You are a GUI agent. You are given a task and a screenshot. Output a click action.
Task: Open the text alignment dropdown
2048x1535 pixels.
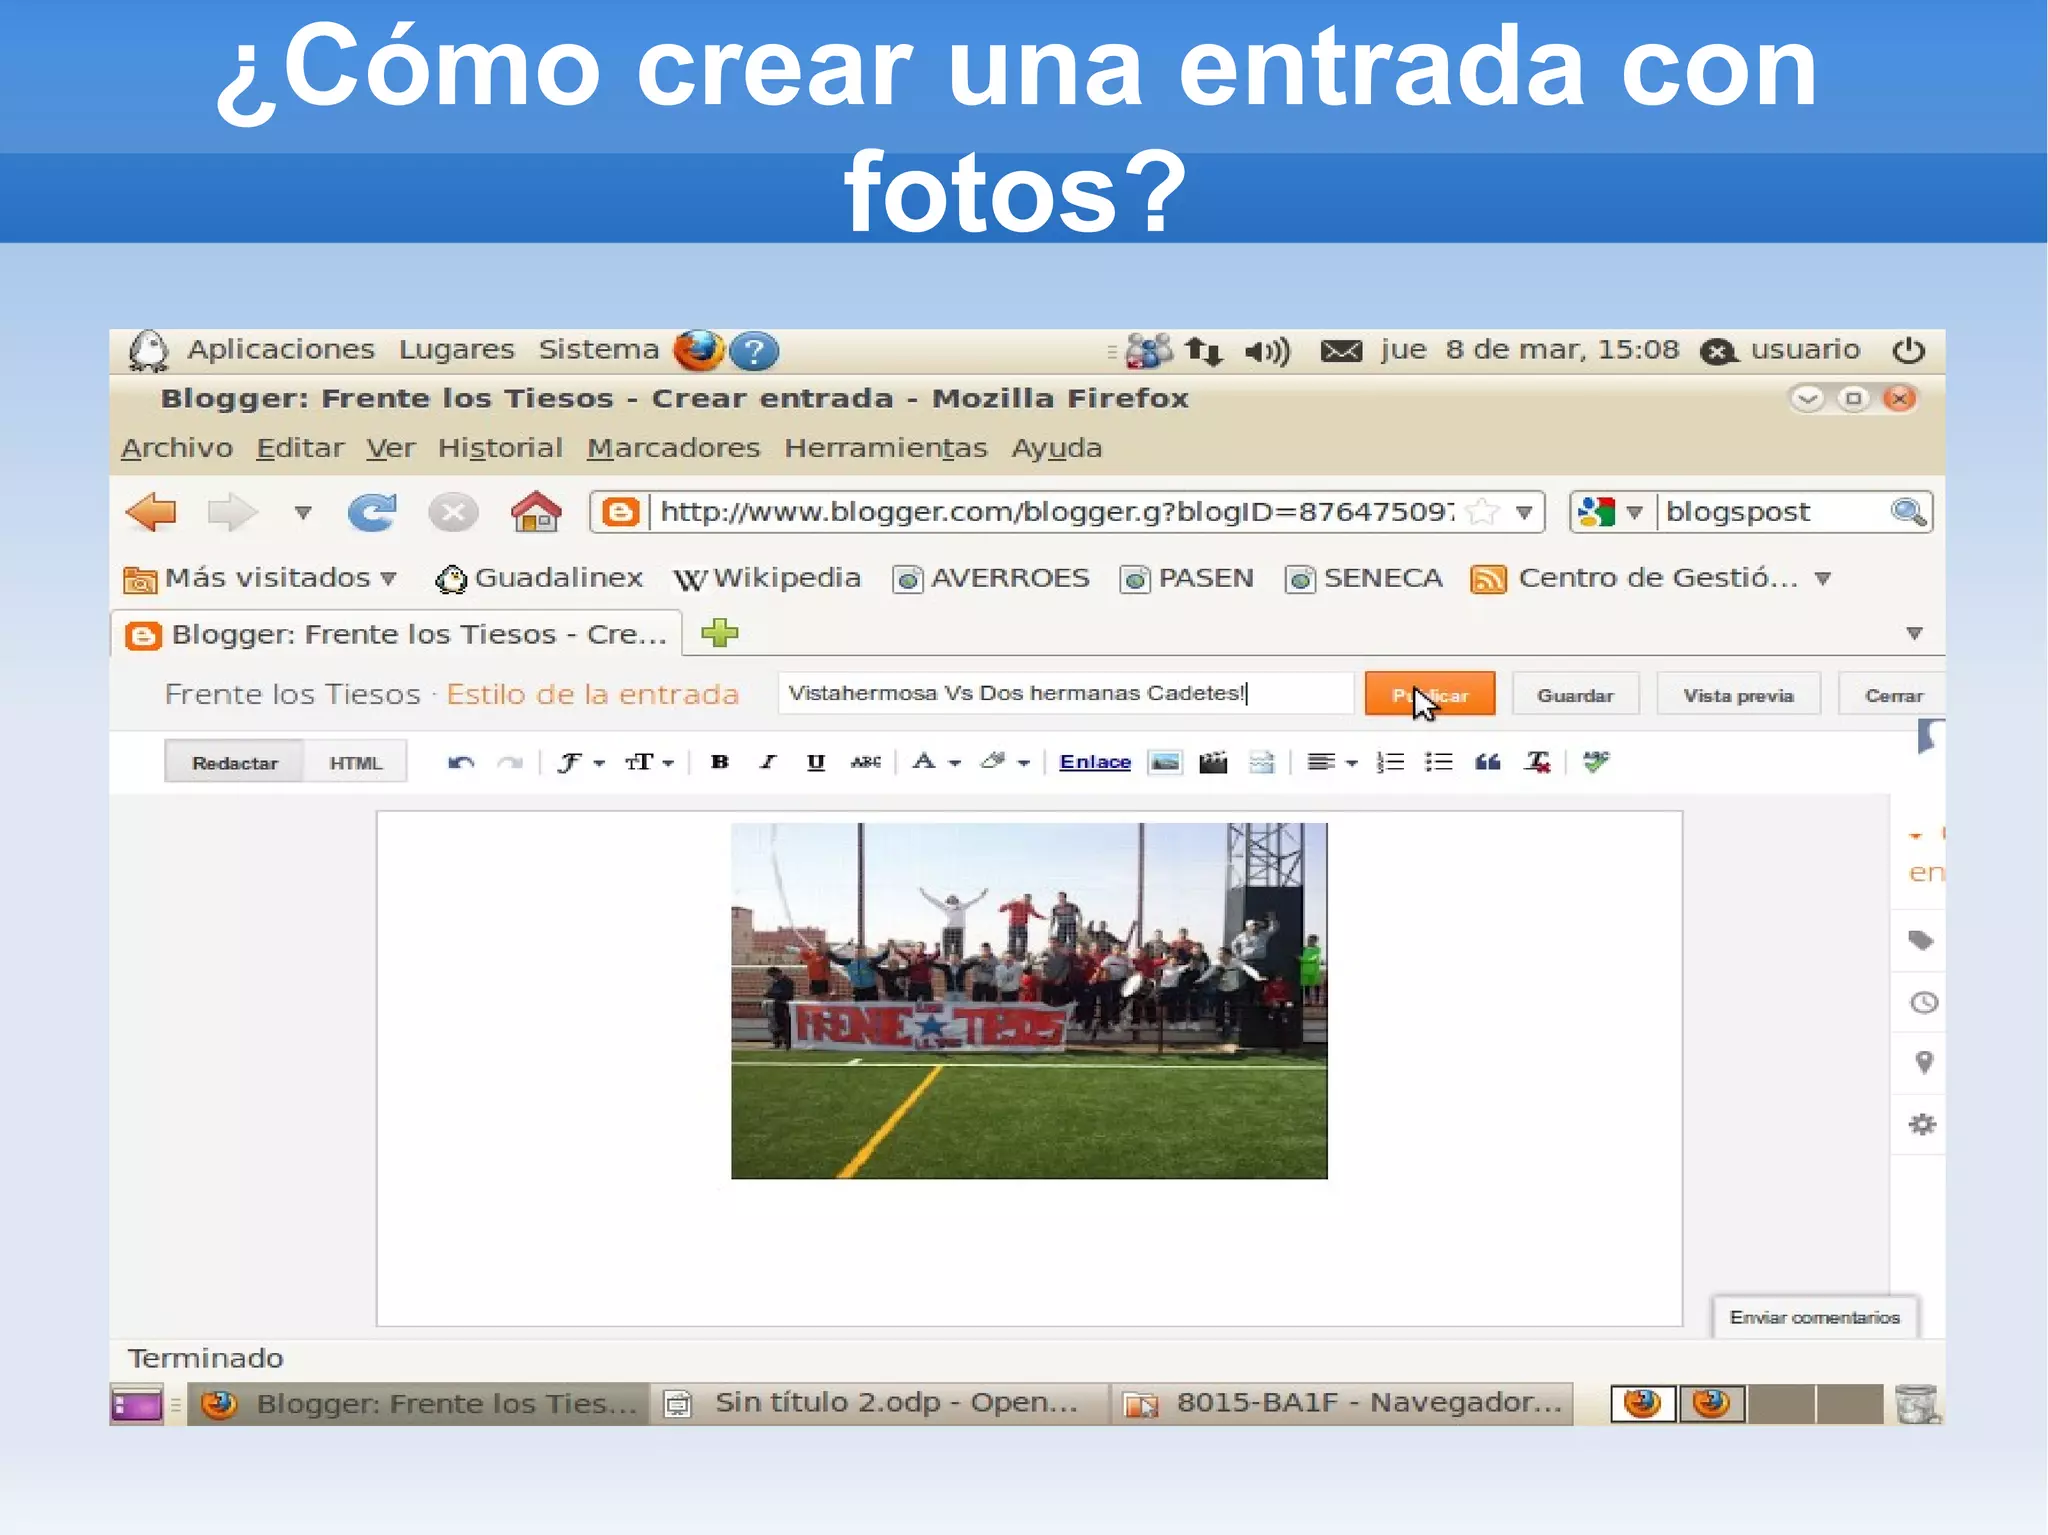pos(1332,763)
